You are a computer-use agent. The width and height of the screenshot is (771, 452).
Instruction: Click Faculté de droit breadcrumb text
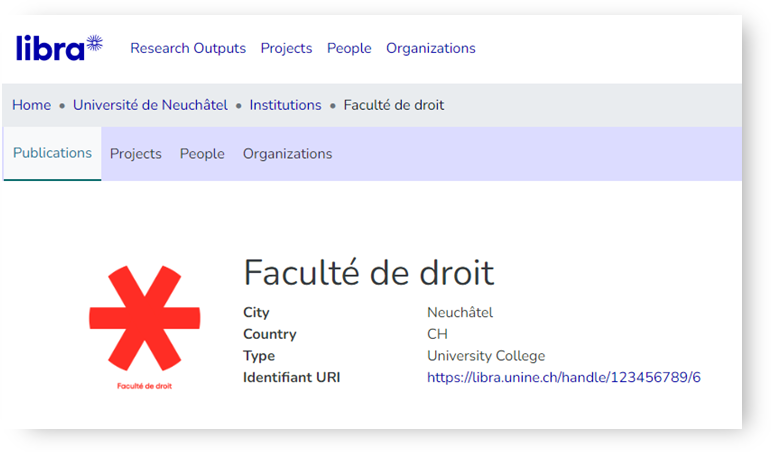(x=393, y=105)
